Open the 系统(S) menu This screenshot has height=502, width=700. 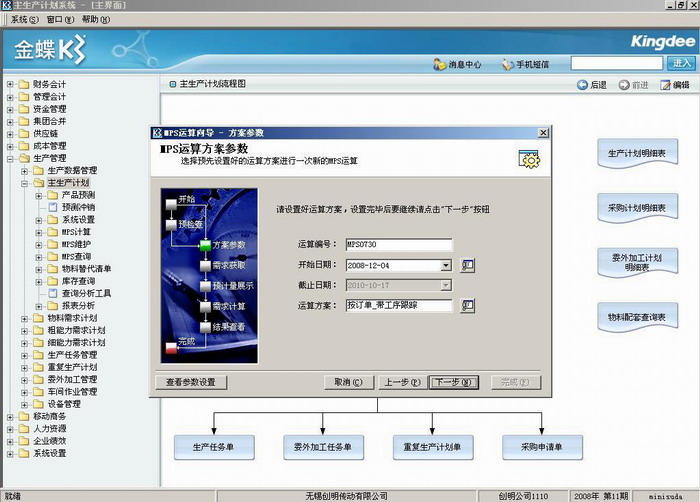[x=25, y=19]
